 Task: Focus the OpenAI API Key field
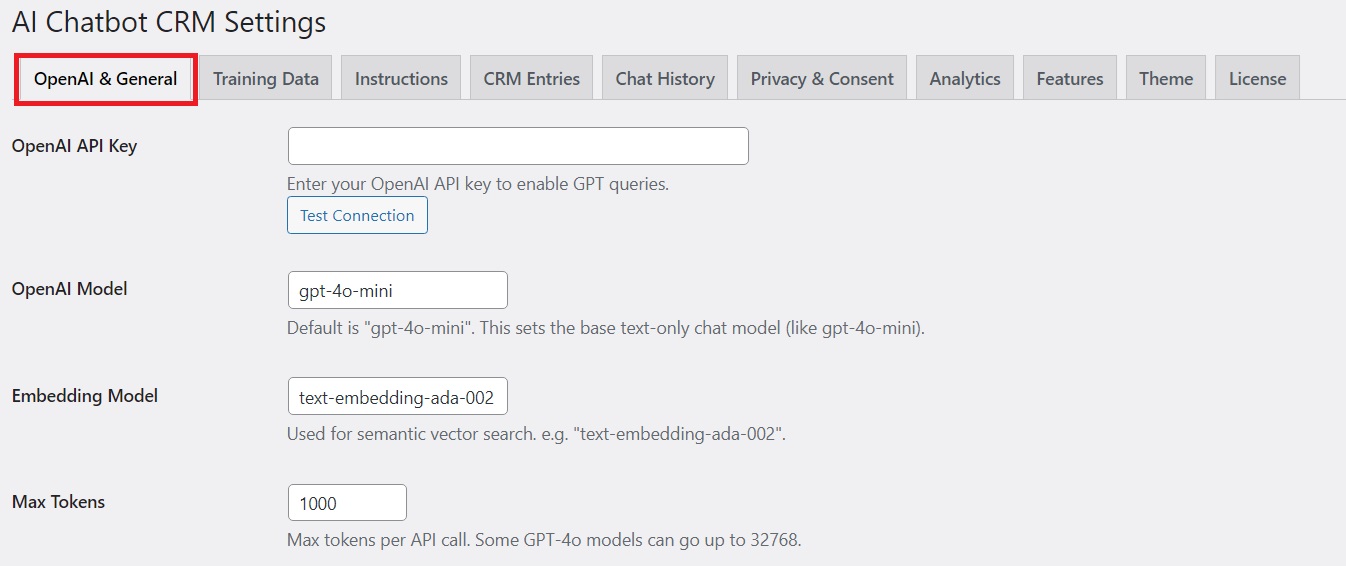518,146
